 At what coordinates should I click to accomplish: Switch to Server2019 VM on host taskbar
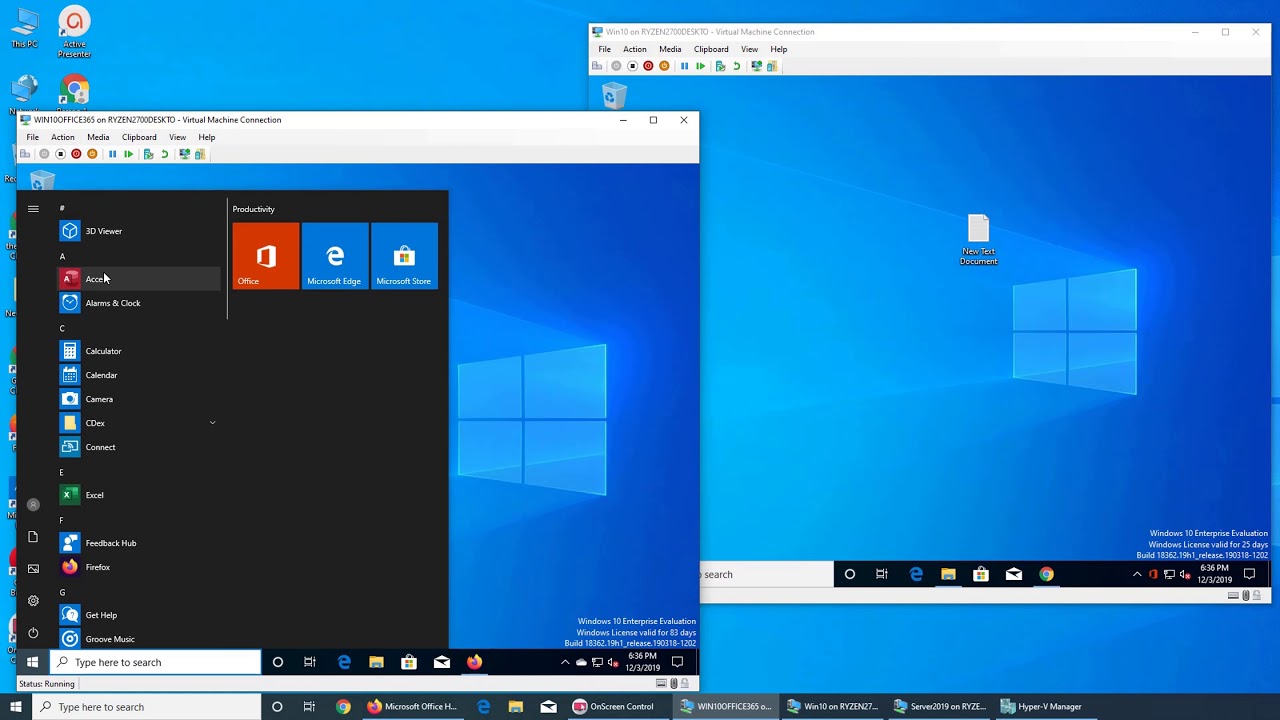tap(940, 707)
